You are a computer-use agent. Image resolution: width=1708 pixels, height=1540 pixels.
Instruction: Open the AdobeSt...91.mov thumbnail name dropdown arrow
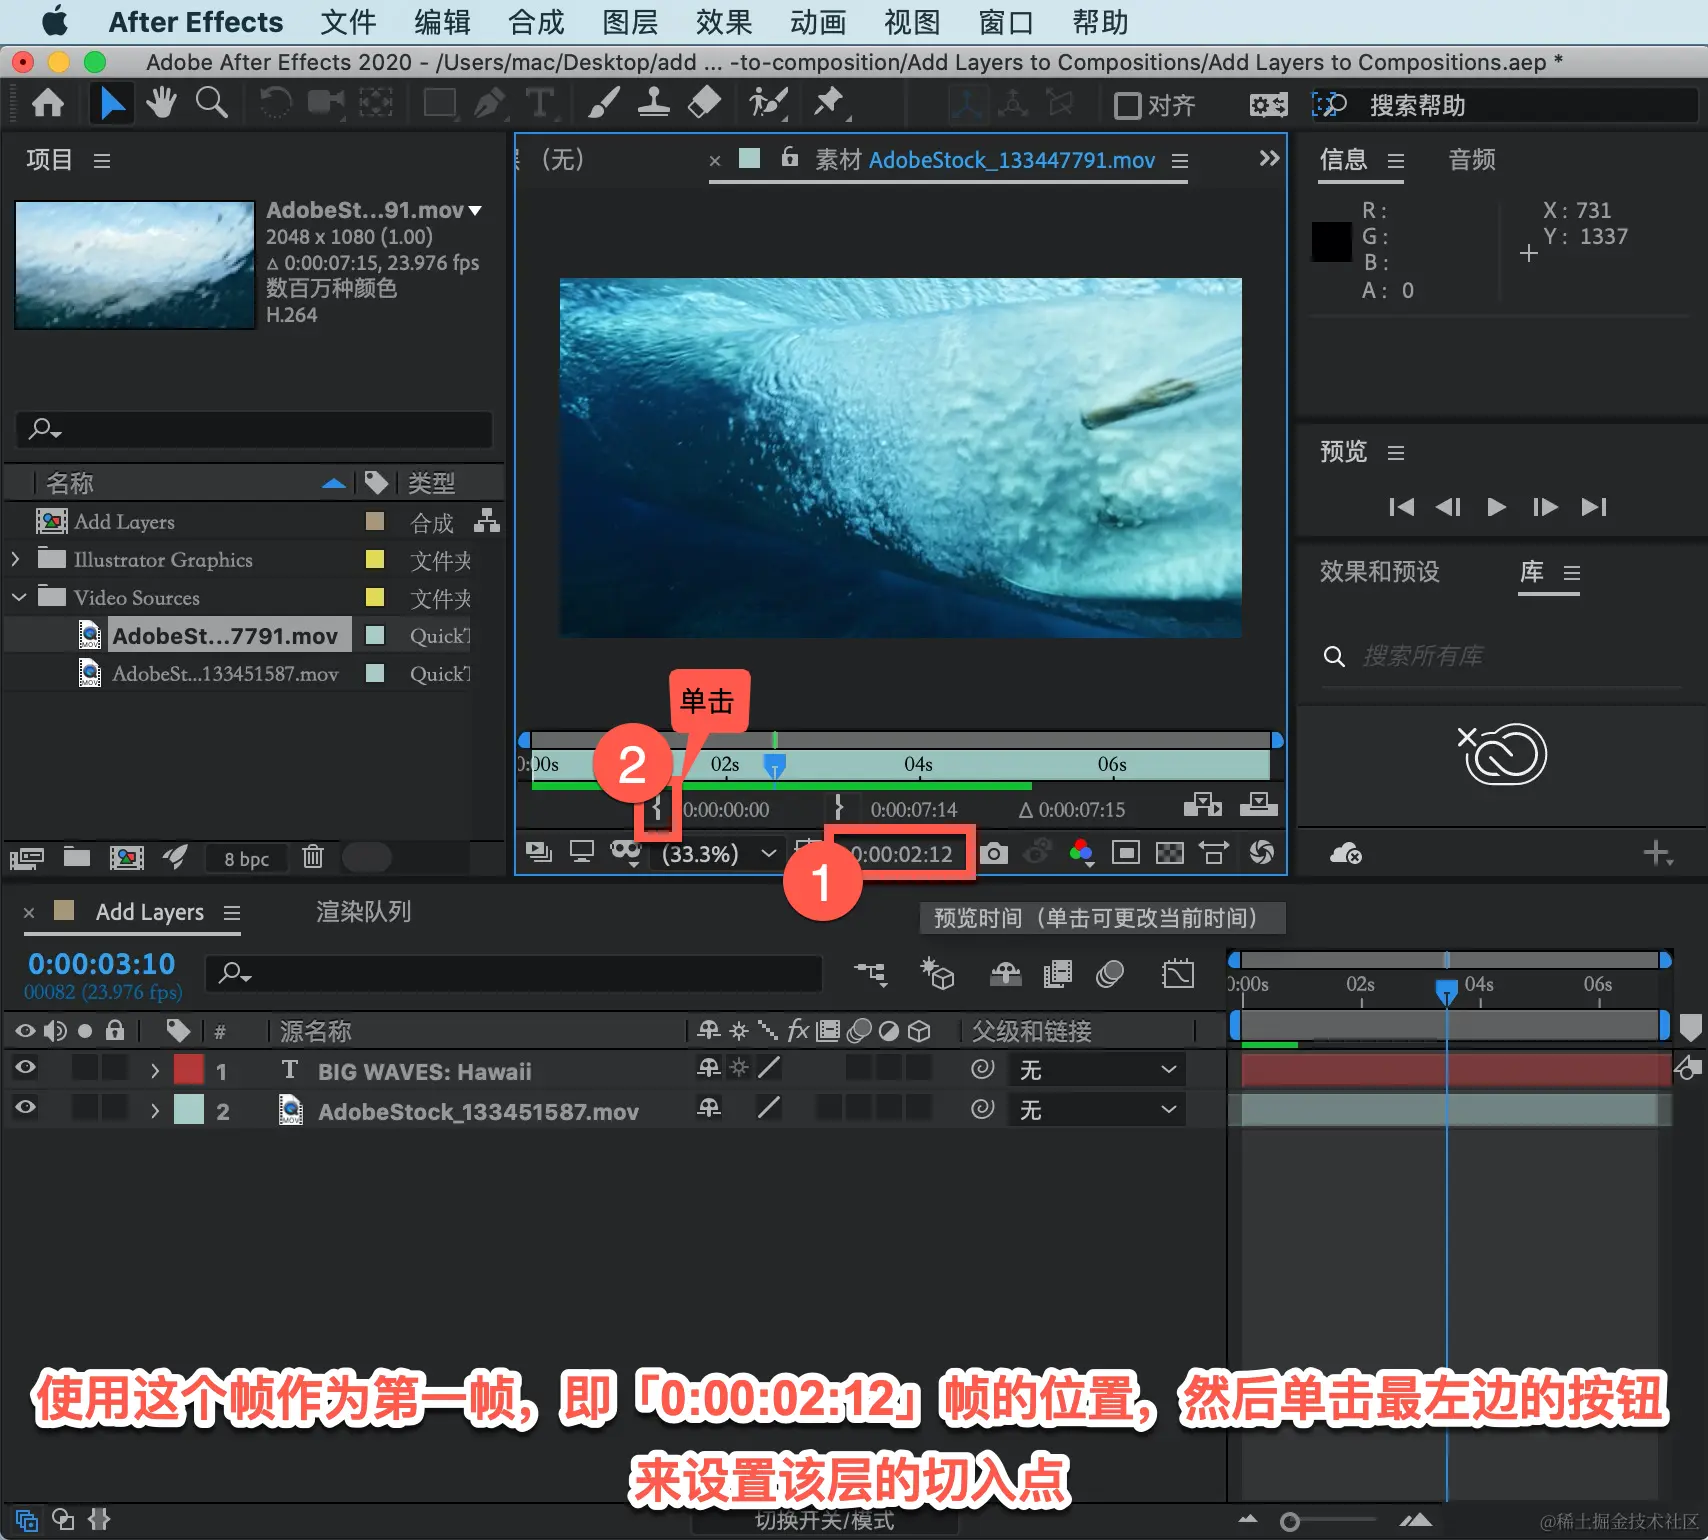(475, 211)
